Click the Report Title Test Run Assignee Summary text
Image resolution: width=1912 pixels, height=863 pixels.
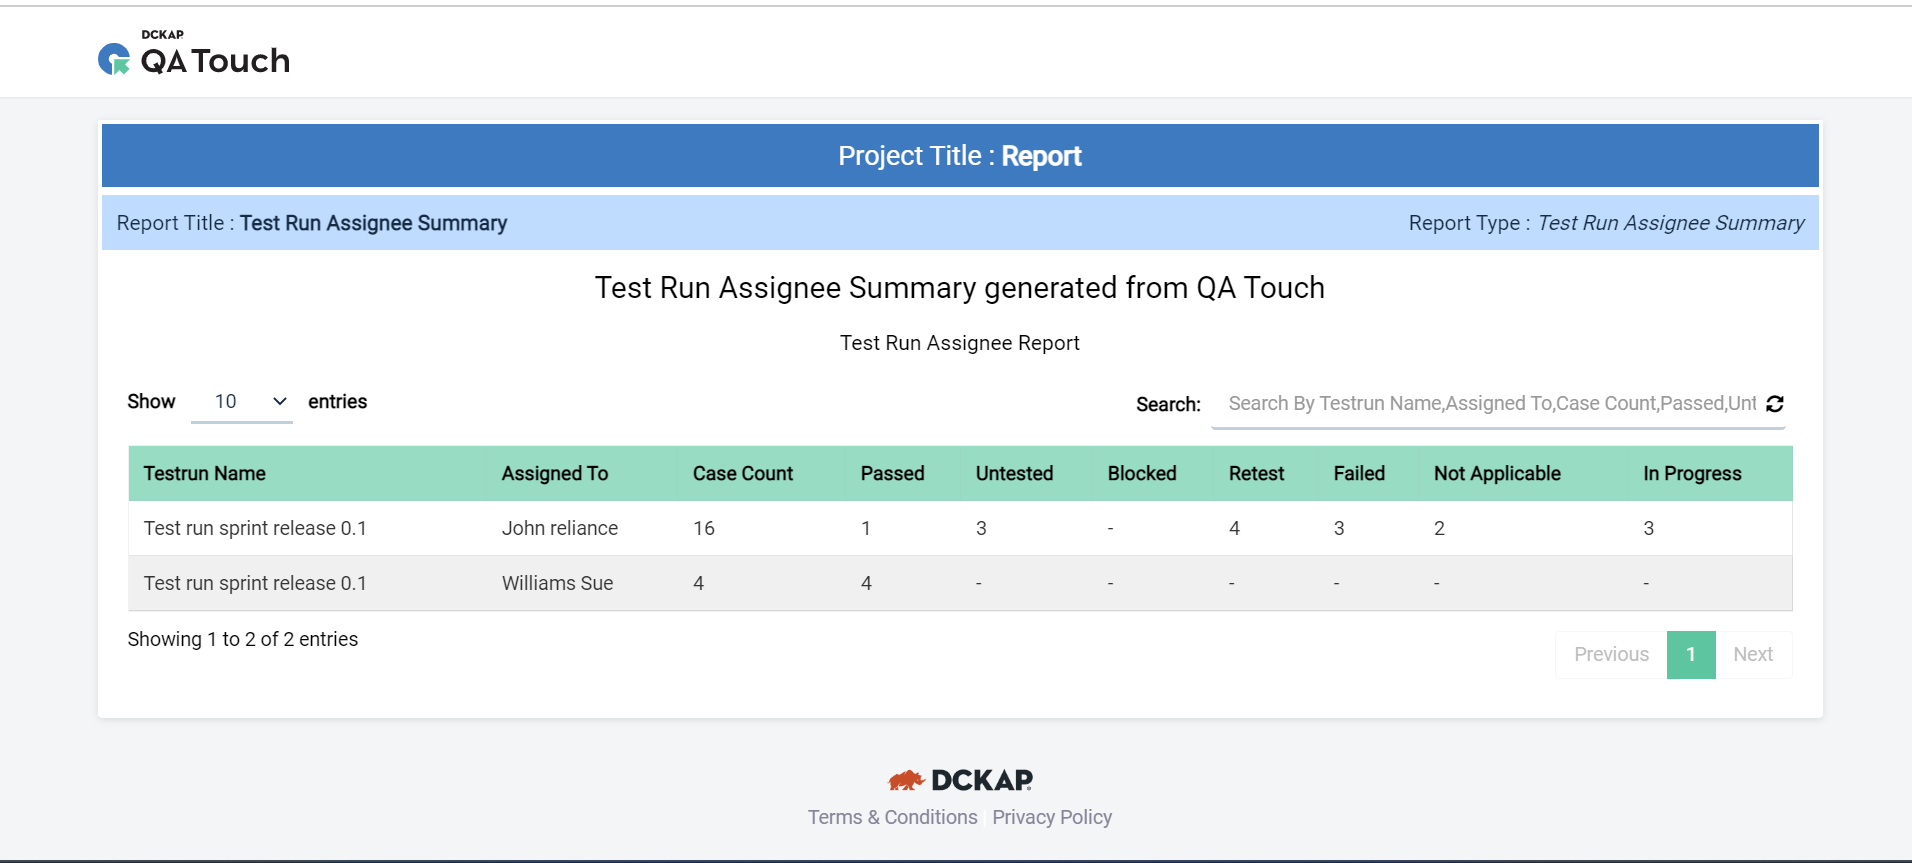312,223
